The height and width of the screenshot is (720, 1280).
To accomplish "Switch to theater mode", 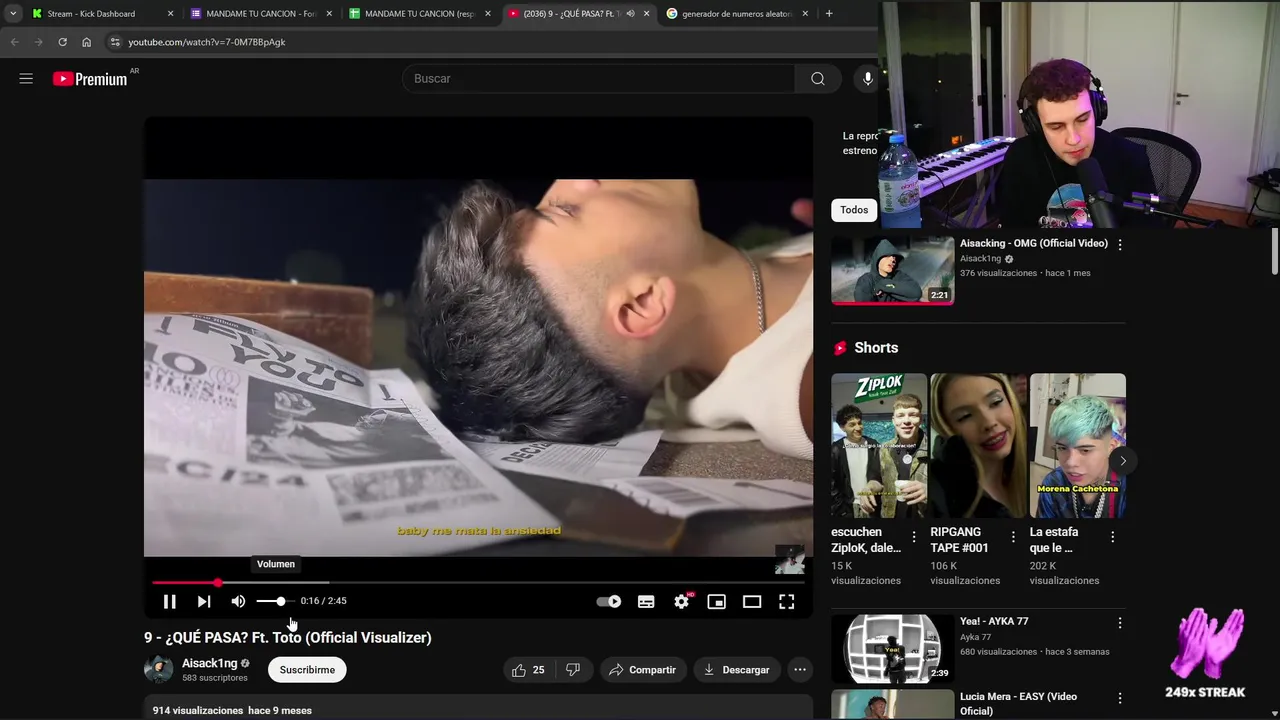I will [x=752, y=601].
